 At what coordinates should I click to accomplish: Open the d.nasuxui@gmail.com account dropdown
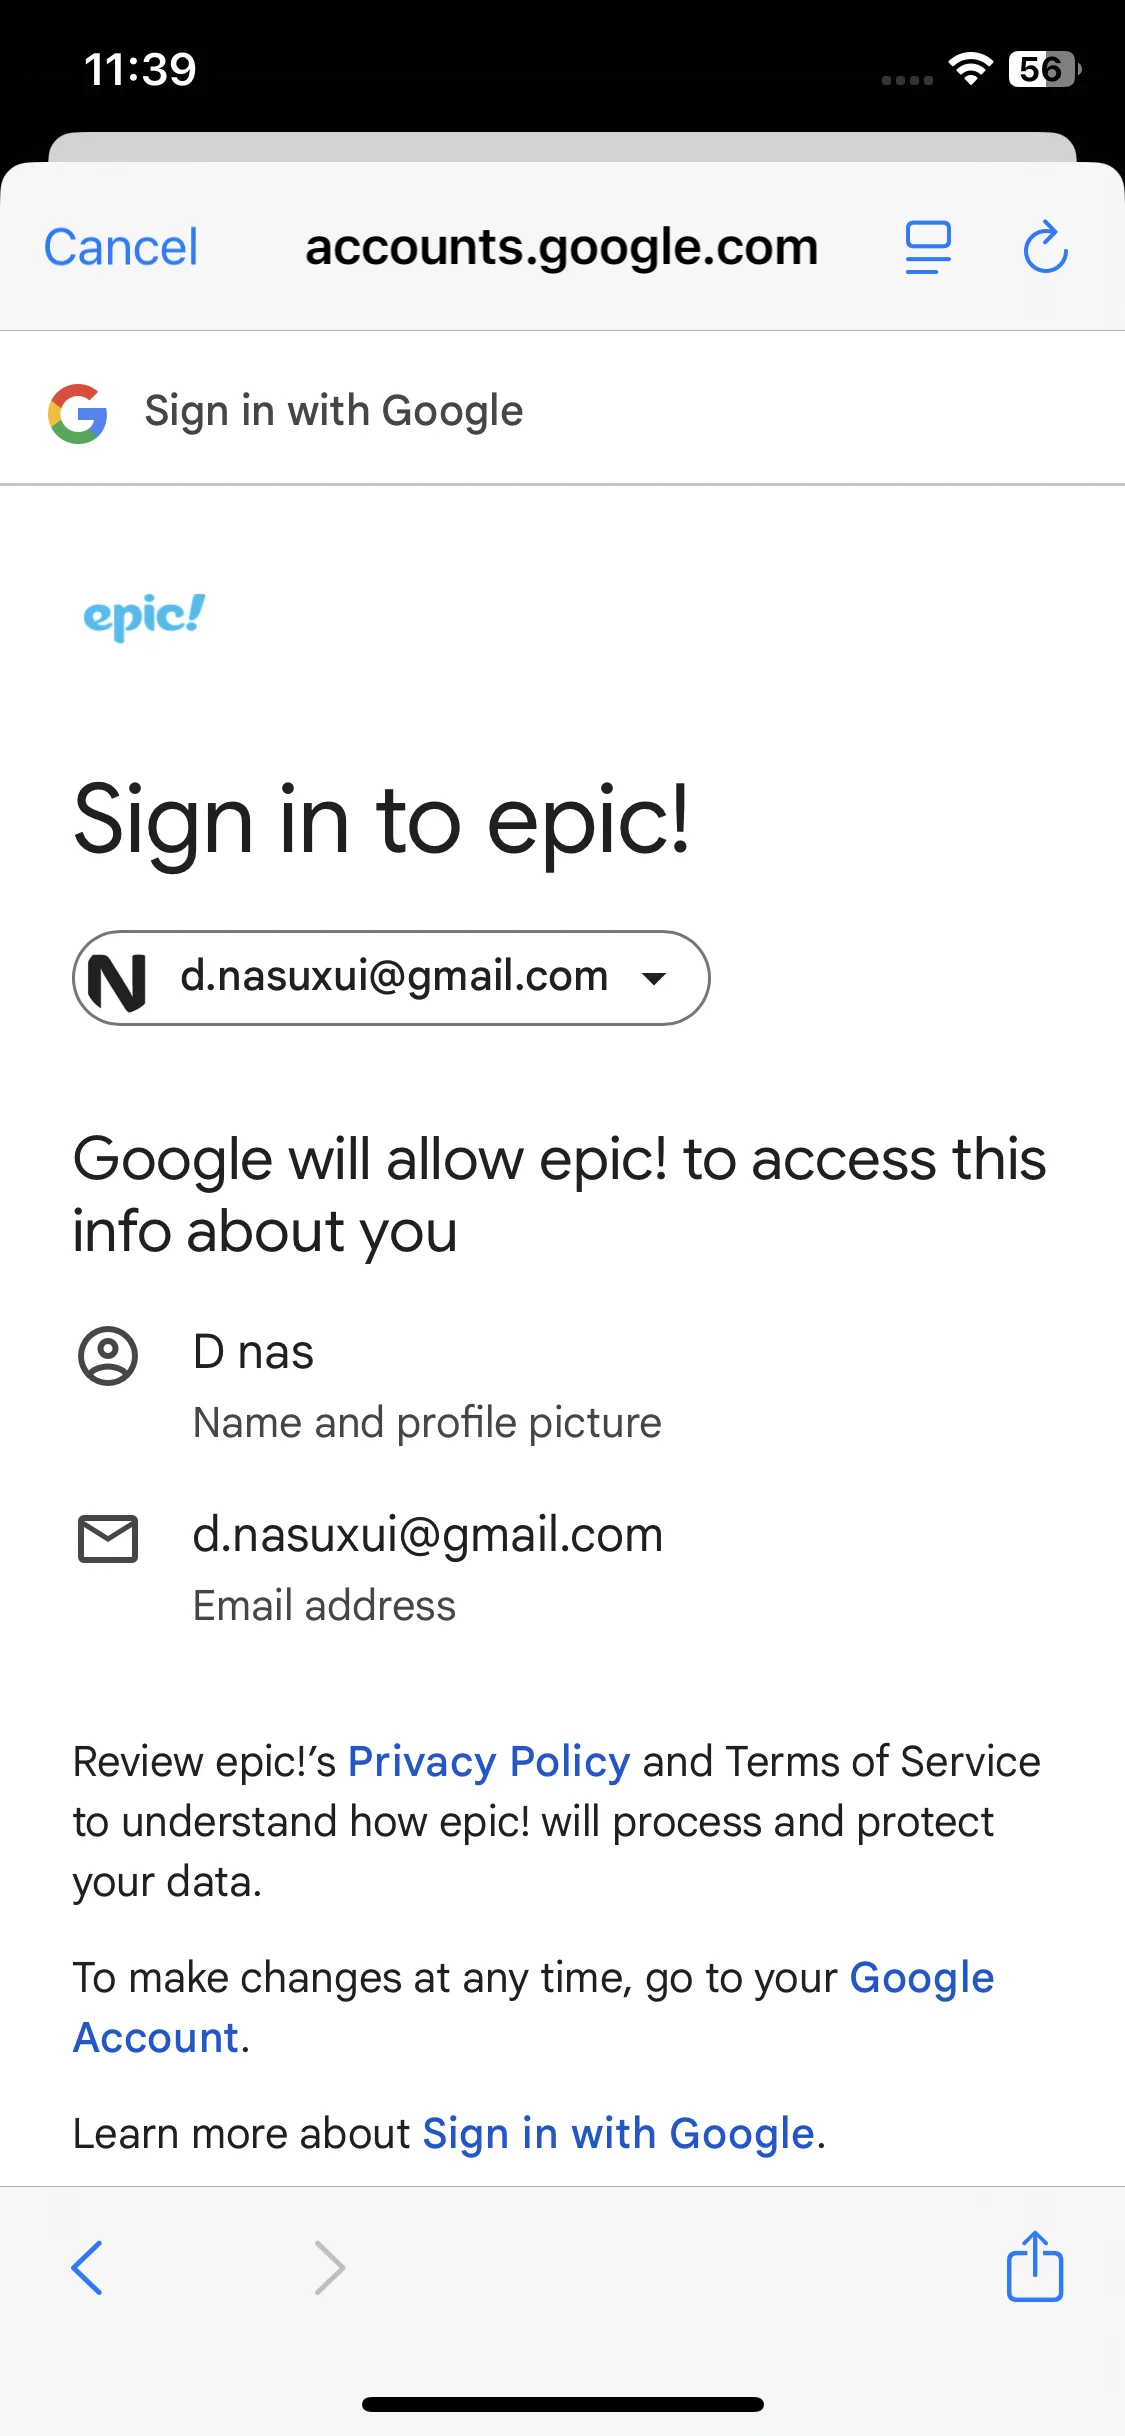(x=393, y=977)
